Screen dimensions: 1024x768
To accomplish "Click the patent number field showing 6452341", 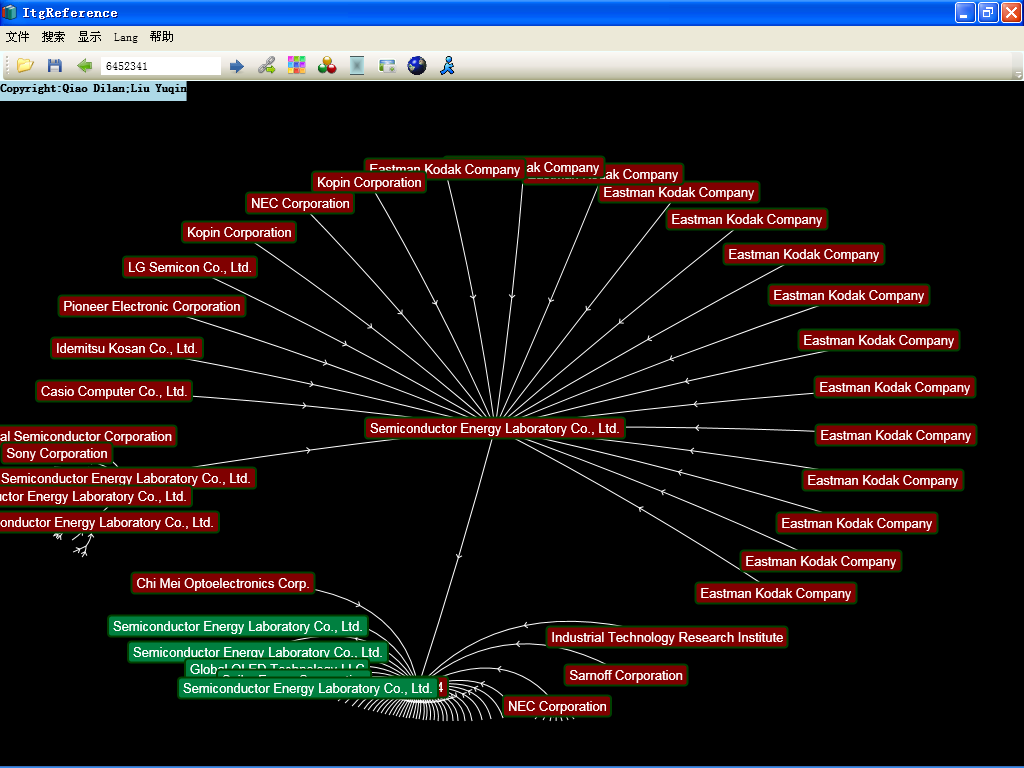I will tap(161, 66).
